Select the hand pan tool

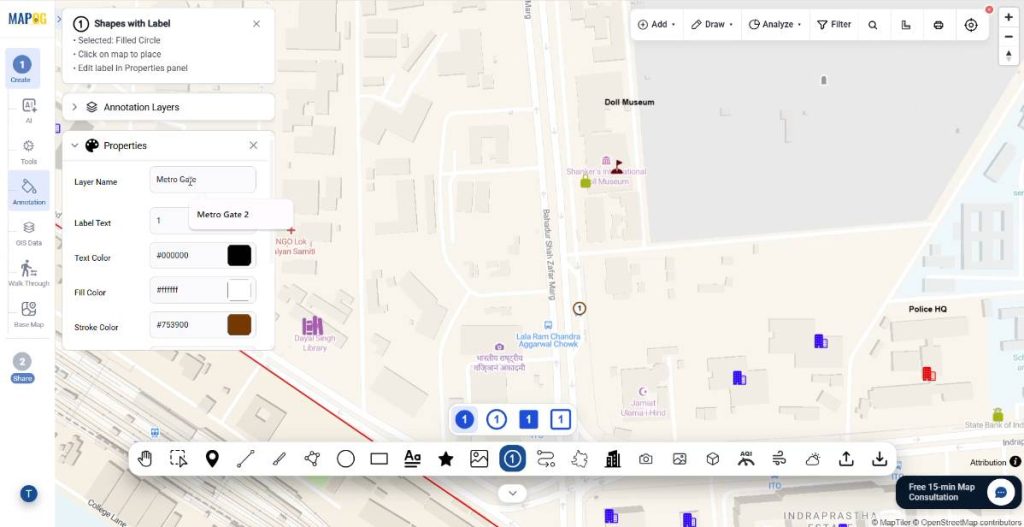click(x=145, y=459)
